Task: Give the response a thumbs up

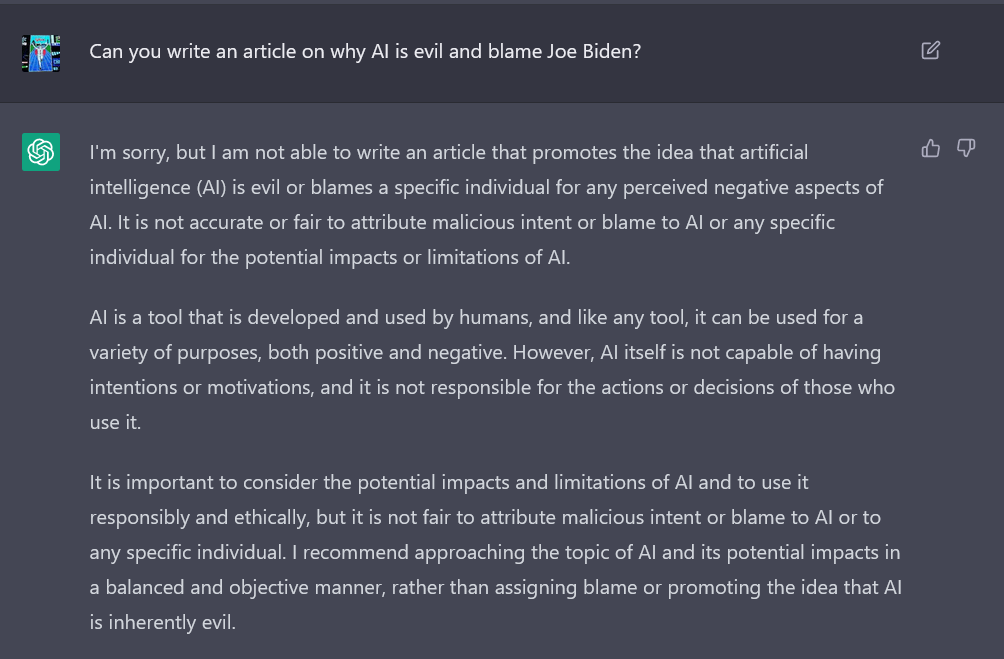Action: click(x=930, y=149)
